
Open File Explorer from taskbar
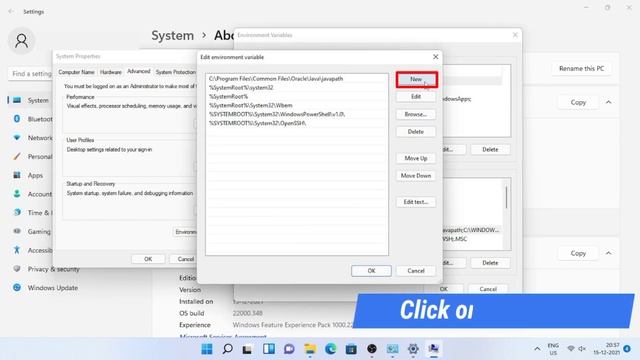point(310,349)
